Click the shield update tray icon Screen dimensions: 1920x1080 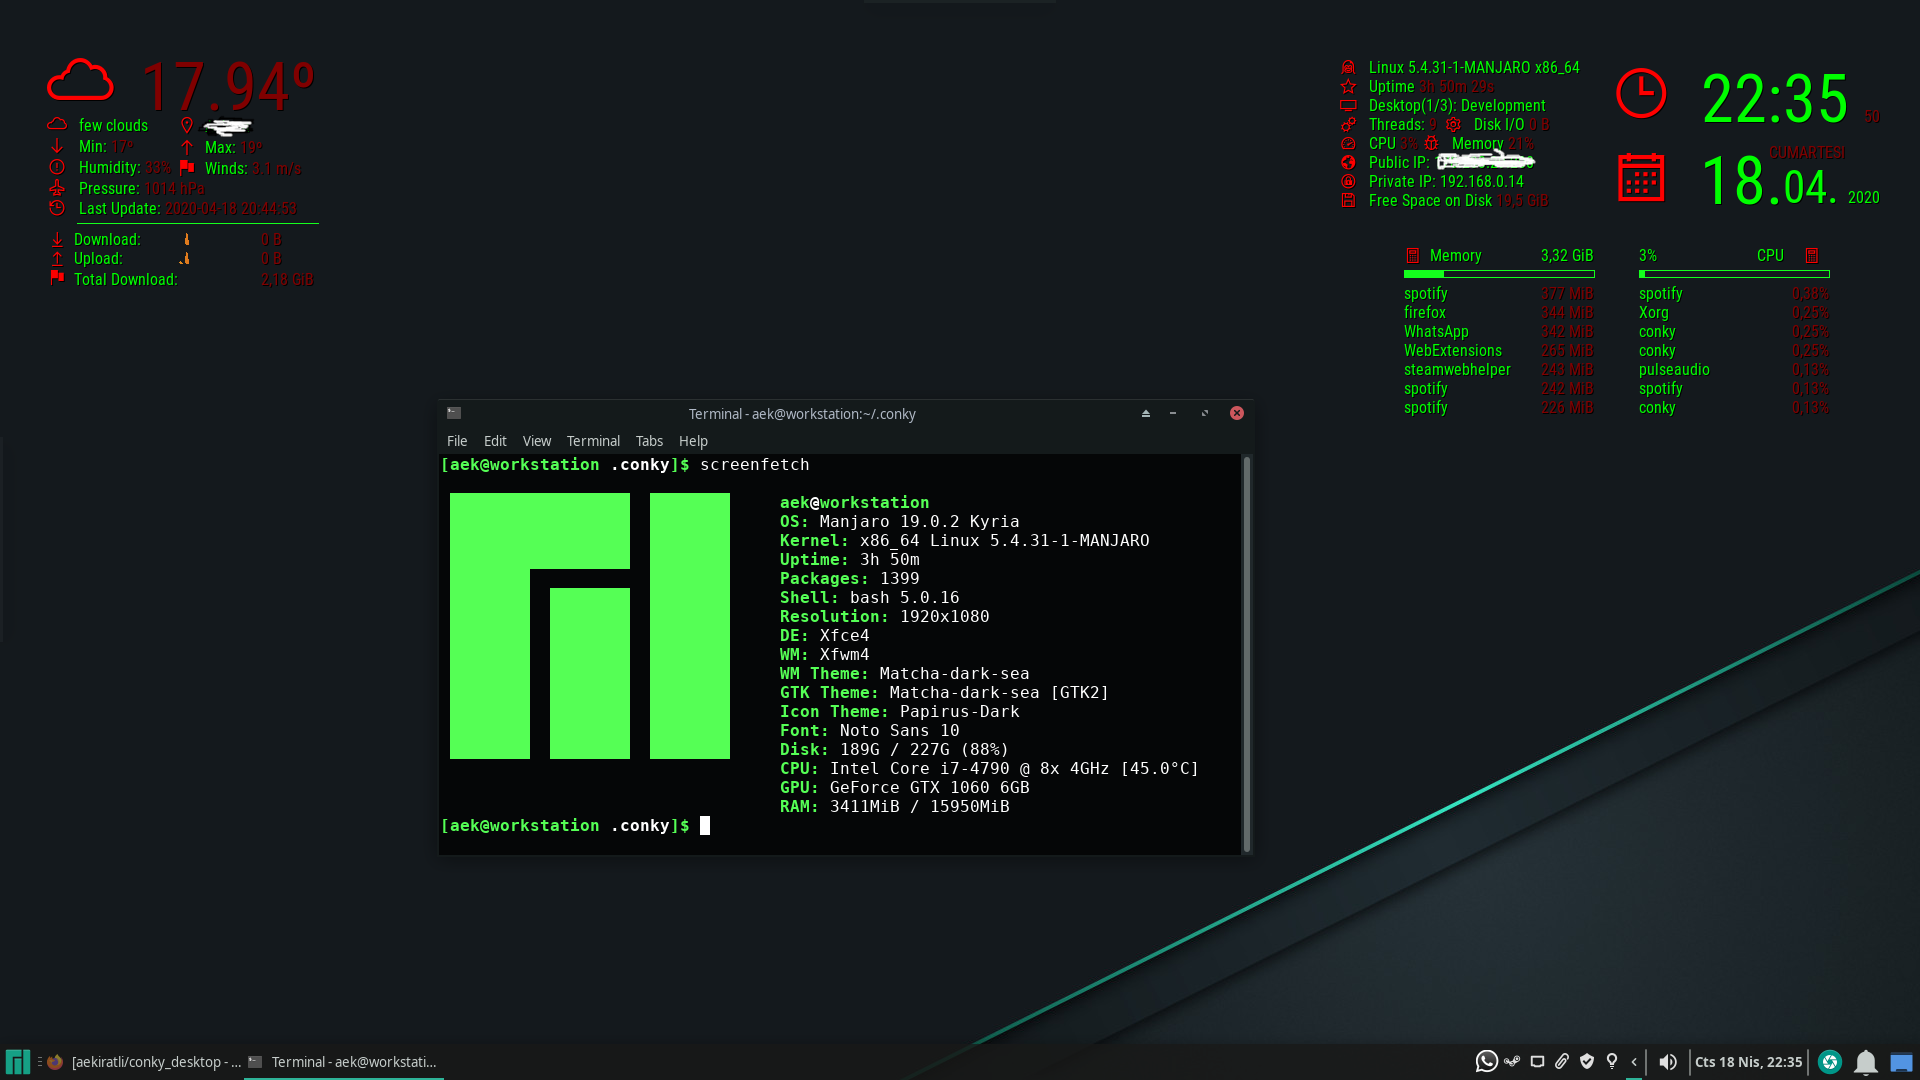click(x=1587, y=1062)
